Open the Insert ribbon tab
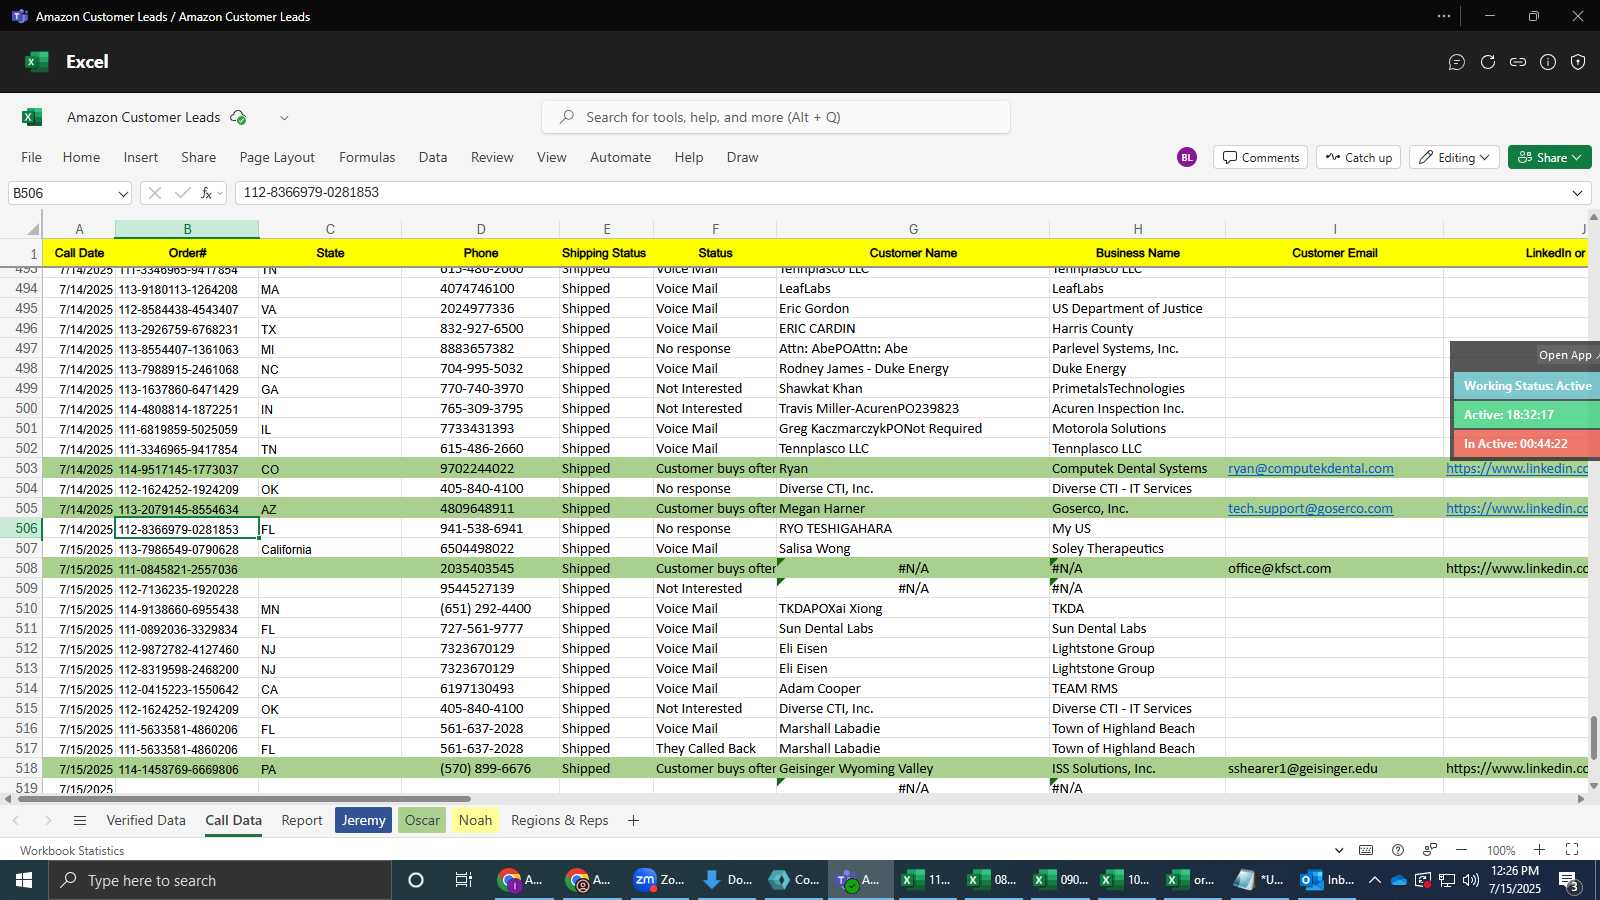Screen dimensions: 1600x900 point(141,157)
